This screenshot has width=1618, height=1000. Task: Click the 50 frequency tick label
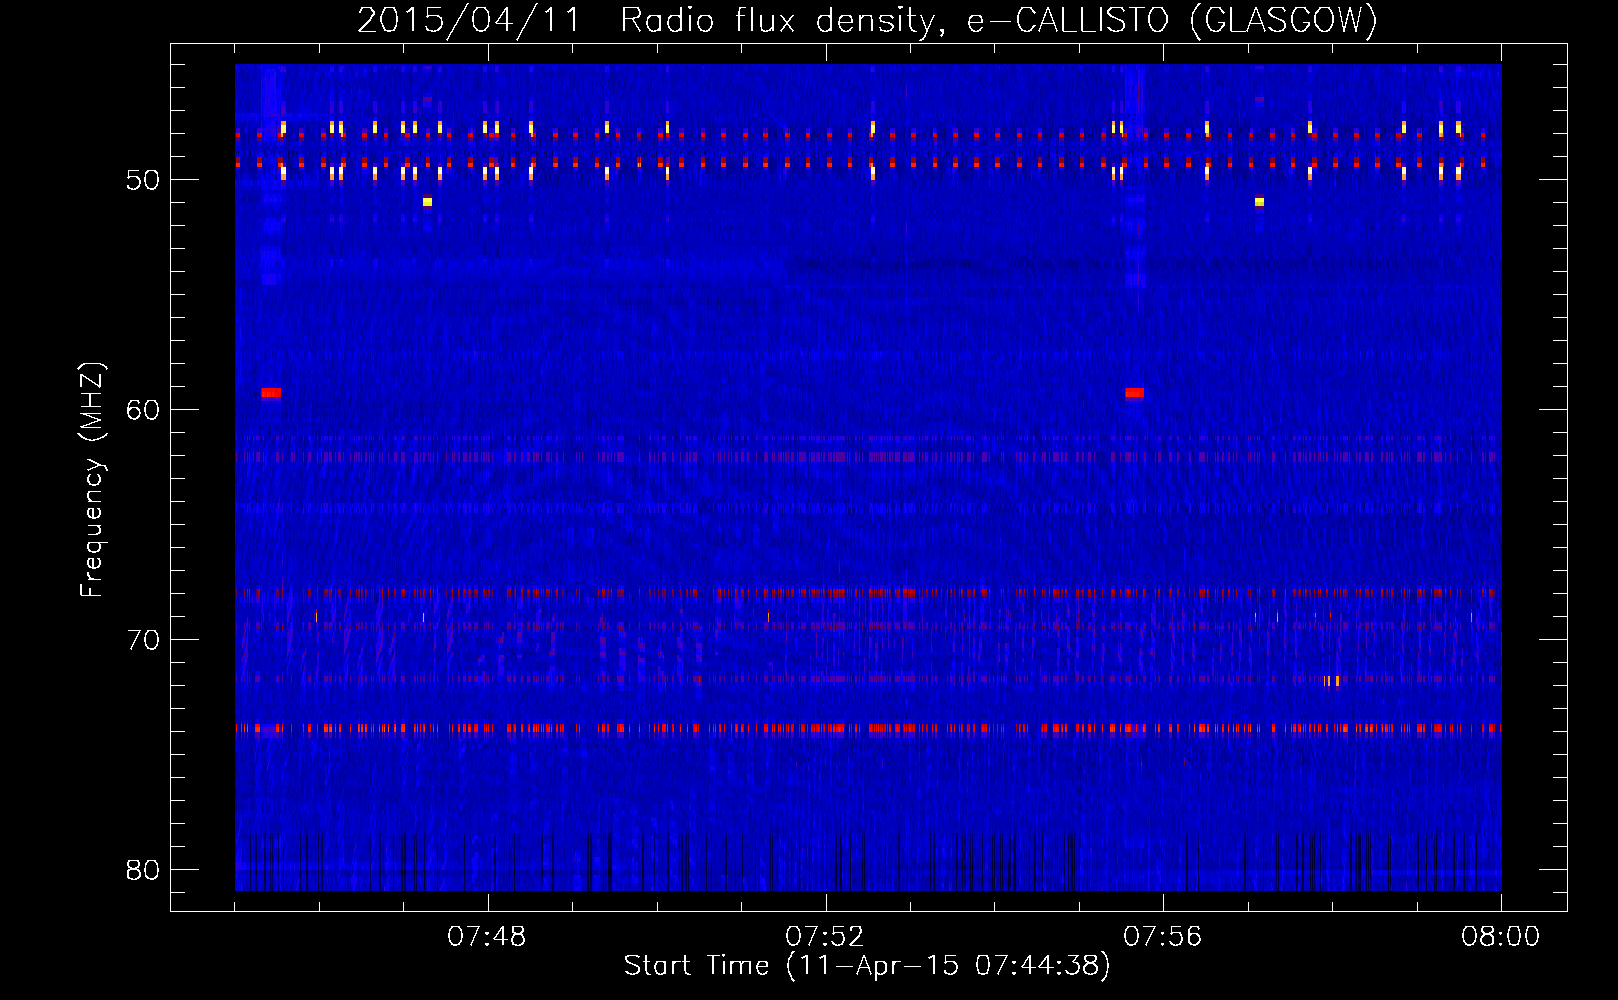144,180
